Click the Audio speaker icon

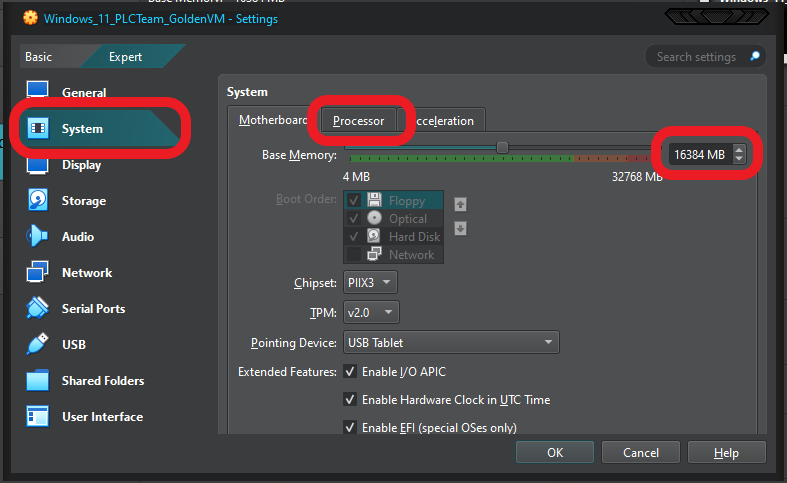pyautogui.click(x=38, y=237)
